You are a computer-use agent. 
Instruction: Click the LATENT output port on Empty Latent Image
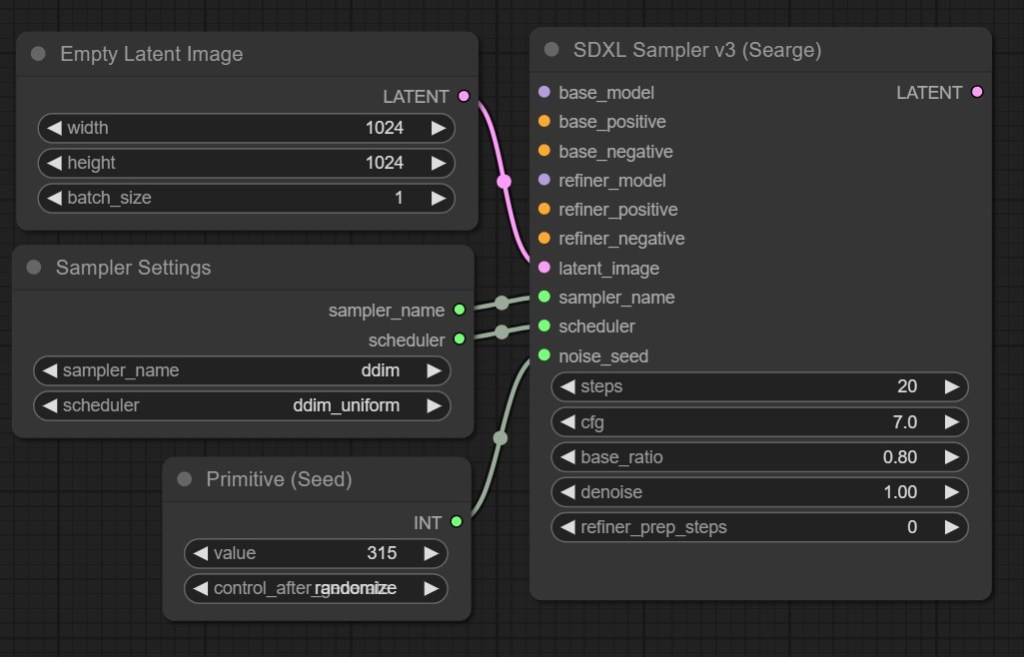[463, 97]
